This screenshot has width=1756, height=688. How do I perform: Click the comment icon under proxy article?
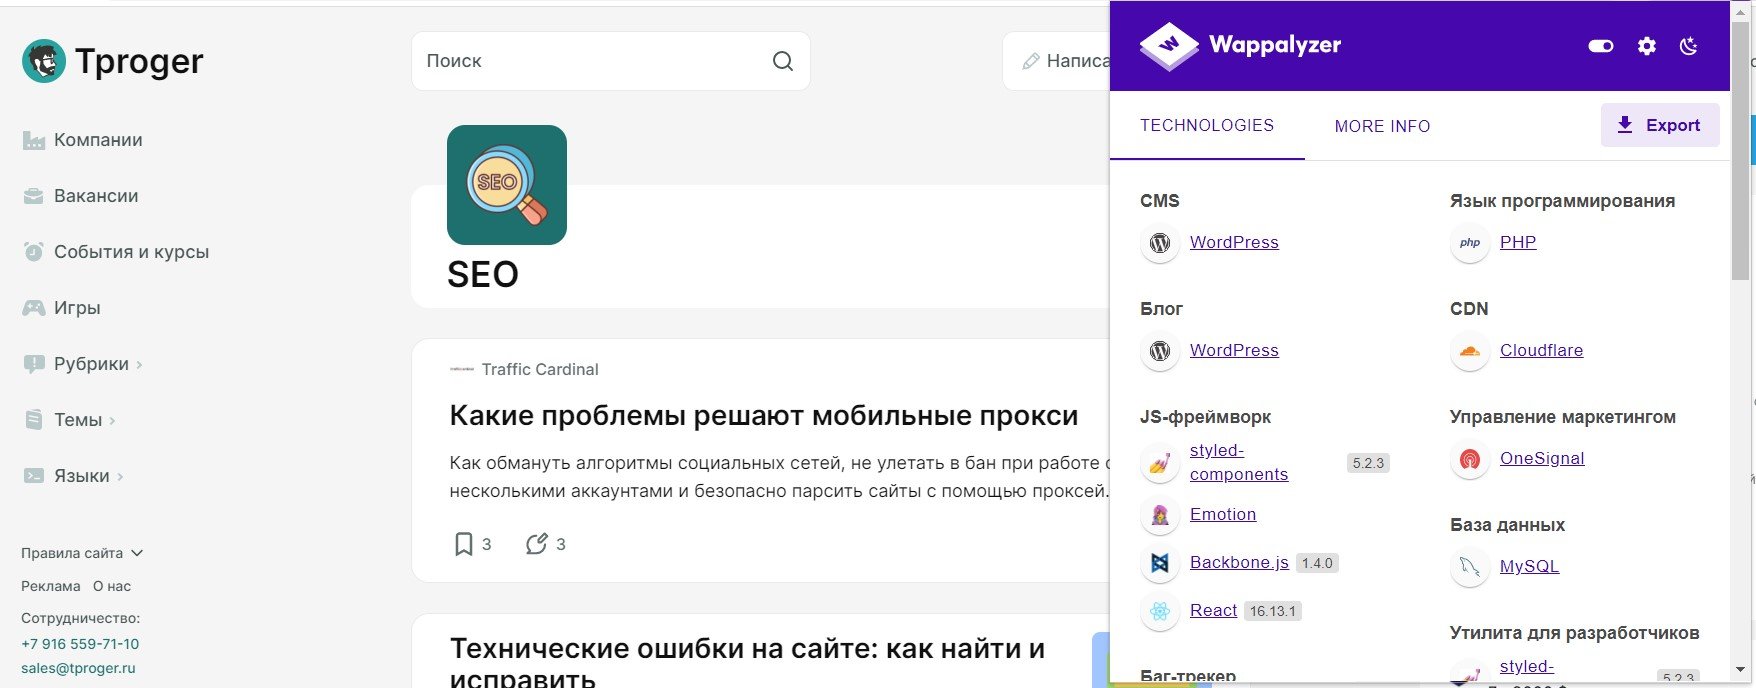coord(537,544)
